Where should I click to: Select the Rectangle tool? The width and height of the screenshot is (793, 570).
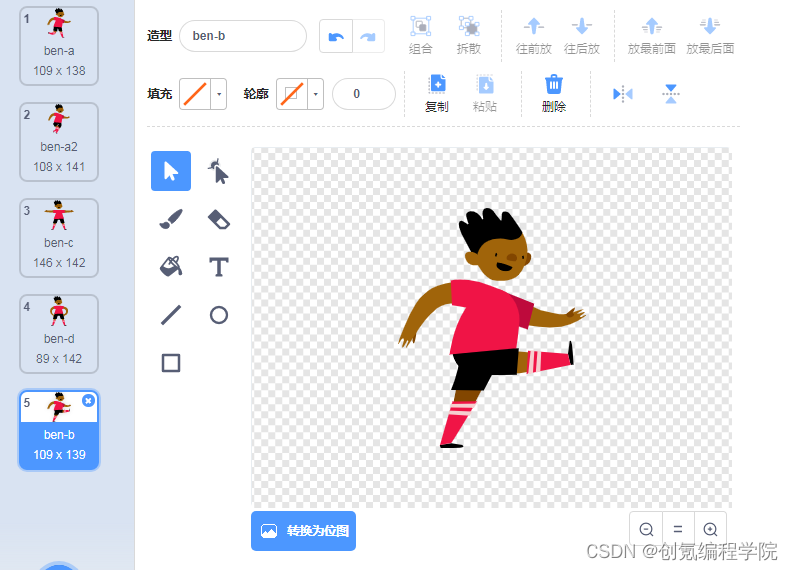tap(171, 363)
